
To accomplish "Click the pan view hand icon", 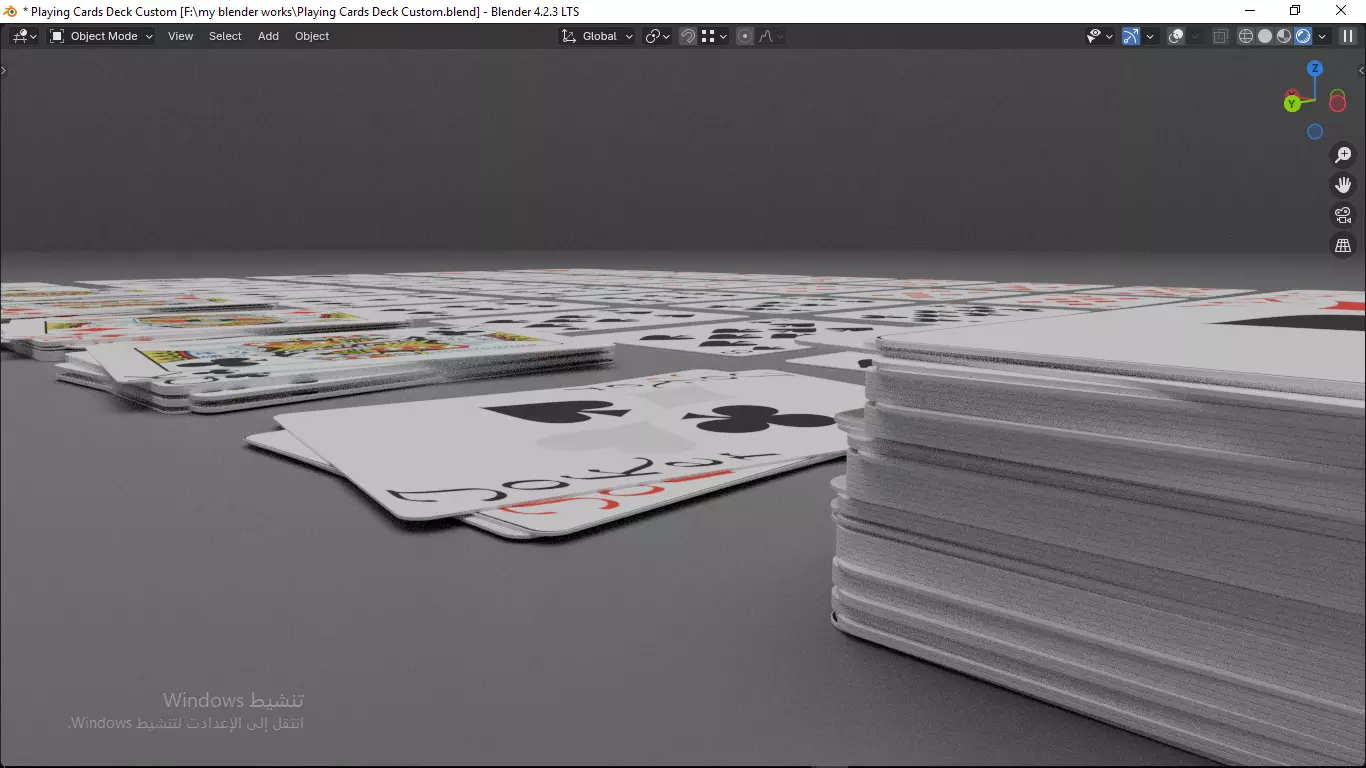I will pos(1343,185).
